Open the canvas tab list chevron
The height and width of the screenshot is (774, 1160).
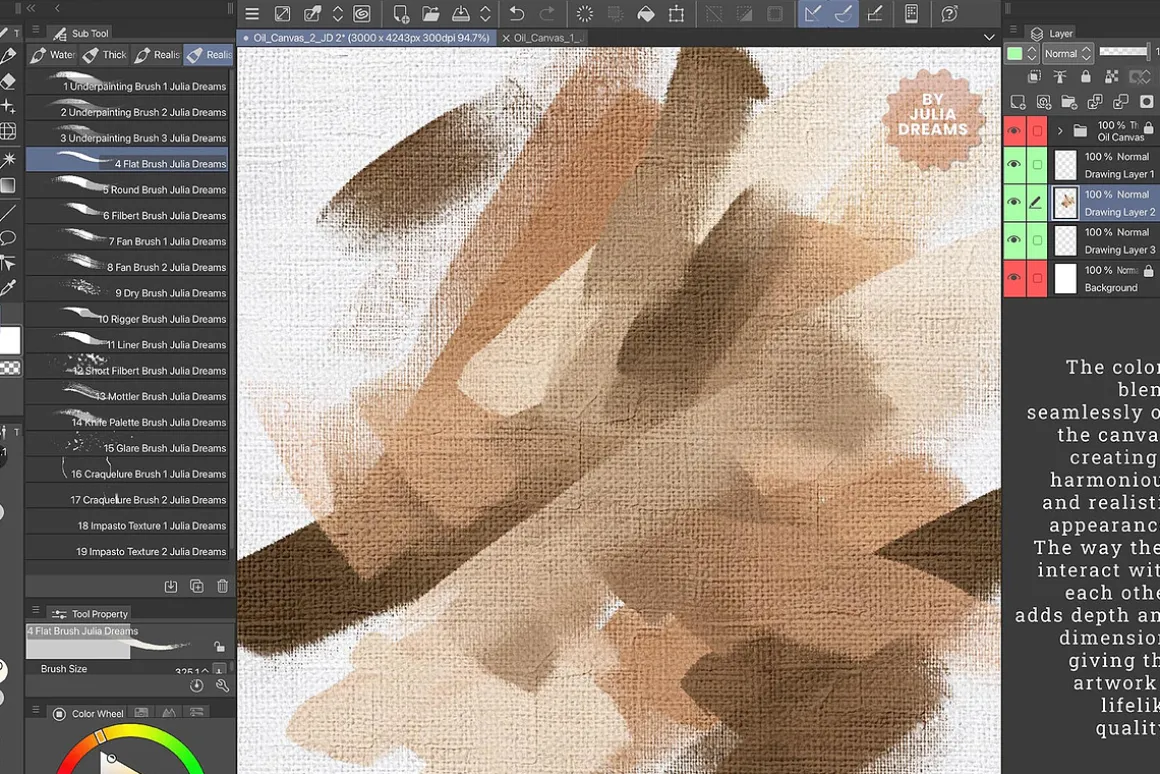(989, 37)
